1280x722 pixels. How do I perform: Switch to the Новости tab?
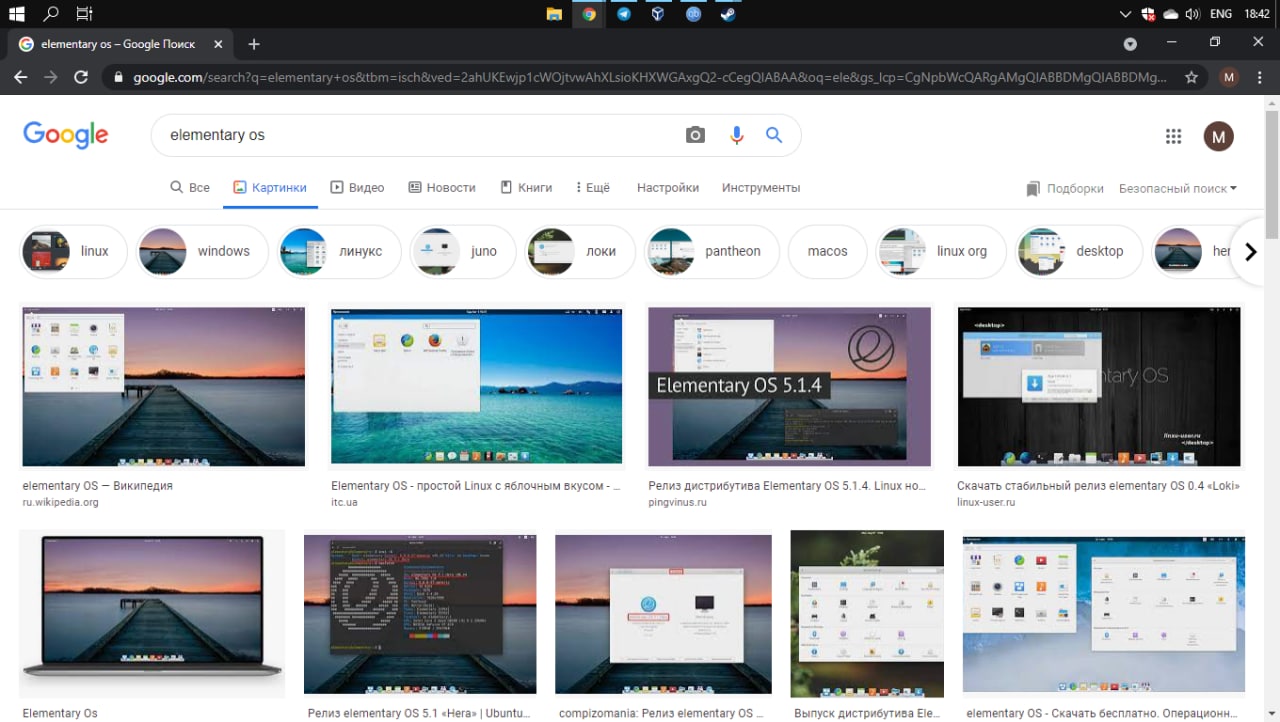click(442, 187)
